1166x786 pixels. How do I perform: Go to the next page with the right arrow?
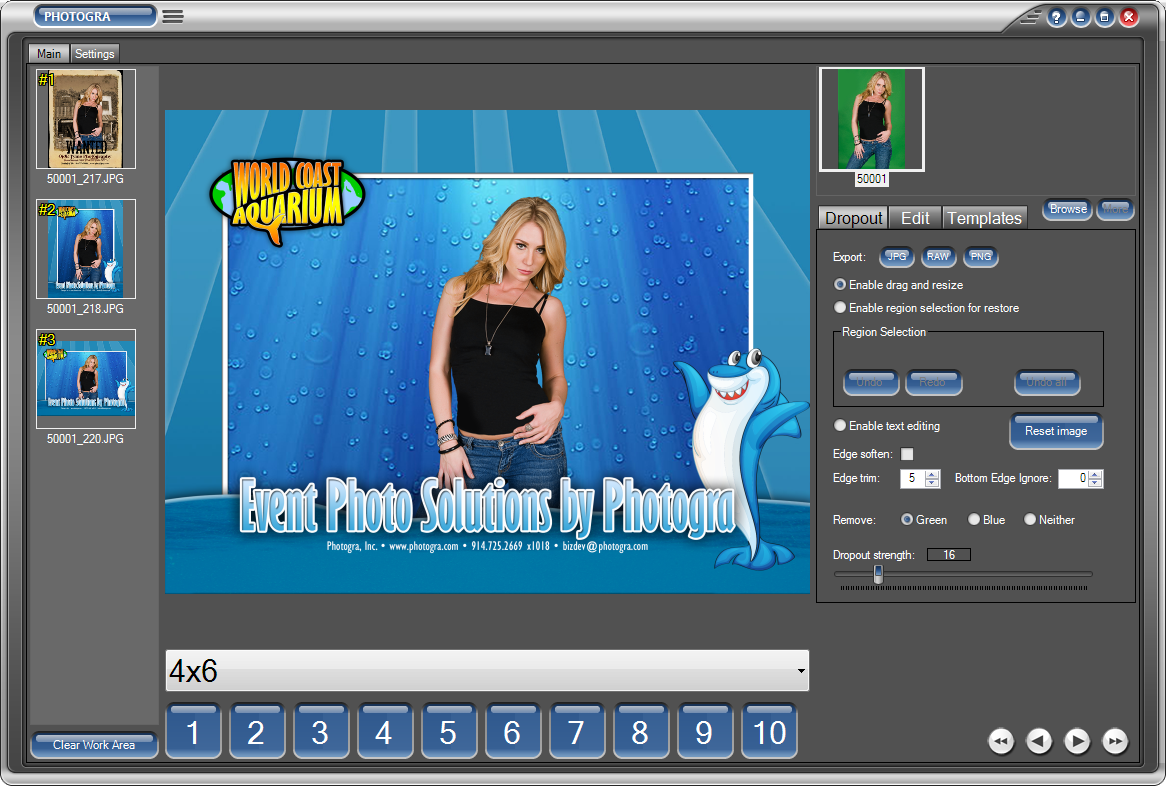(1077, 741)
